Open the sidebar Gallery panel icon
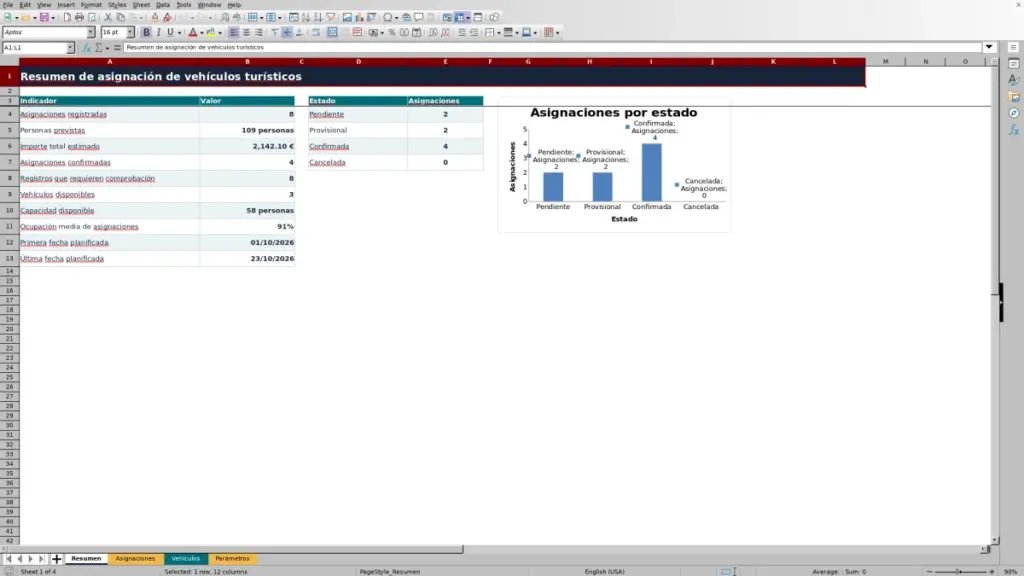The width and height of the screenshot is (1024, 576). [x=1014, y=97]
